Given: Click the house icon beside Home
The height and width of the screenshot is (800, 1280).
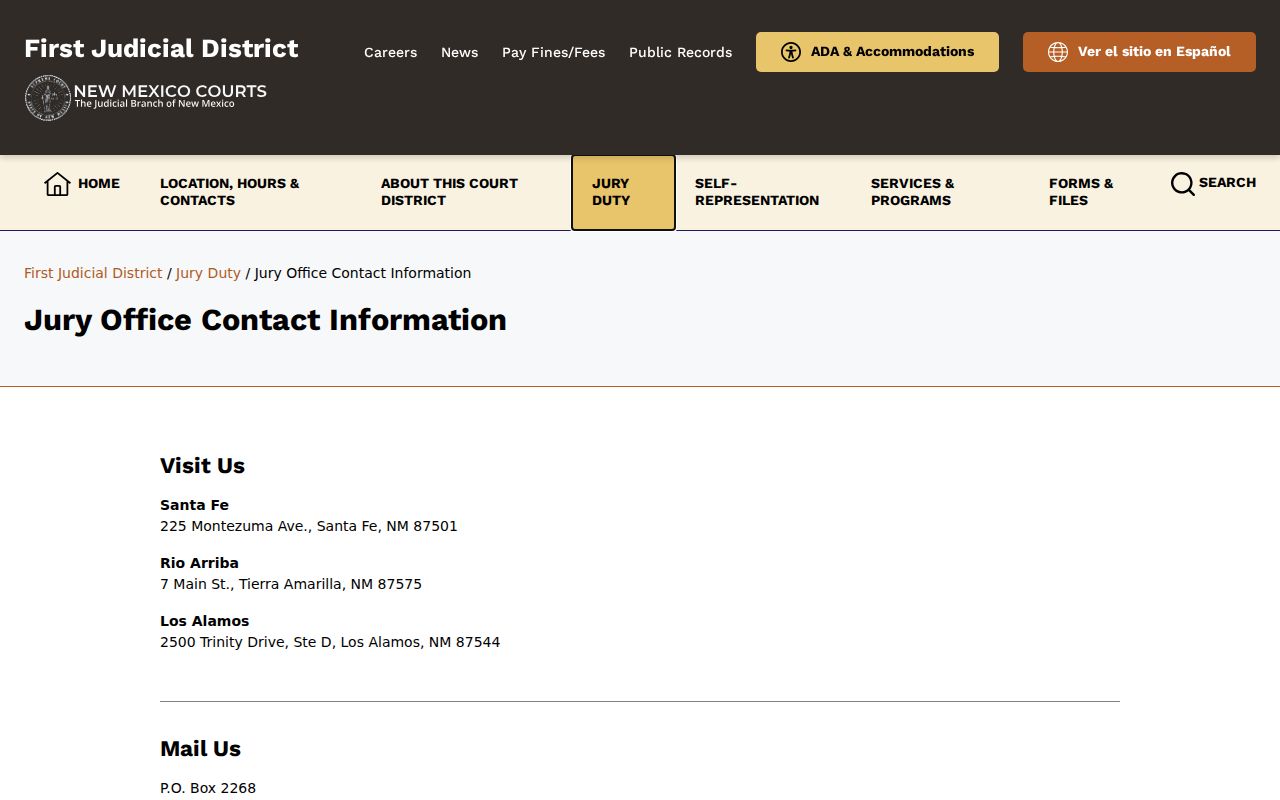Looking at the screenshot, I should pos(57,184).
